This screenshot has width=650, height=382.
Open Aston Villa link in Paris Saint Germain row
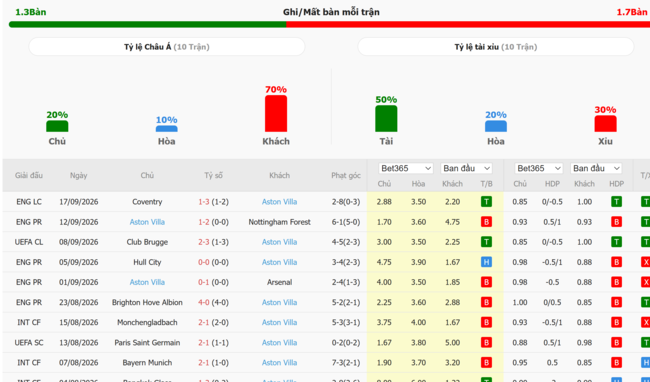279,343
